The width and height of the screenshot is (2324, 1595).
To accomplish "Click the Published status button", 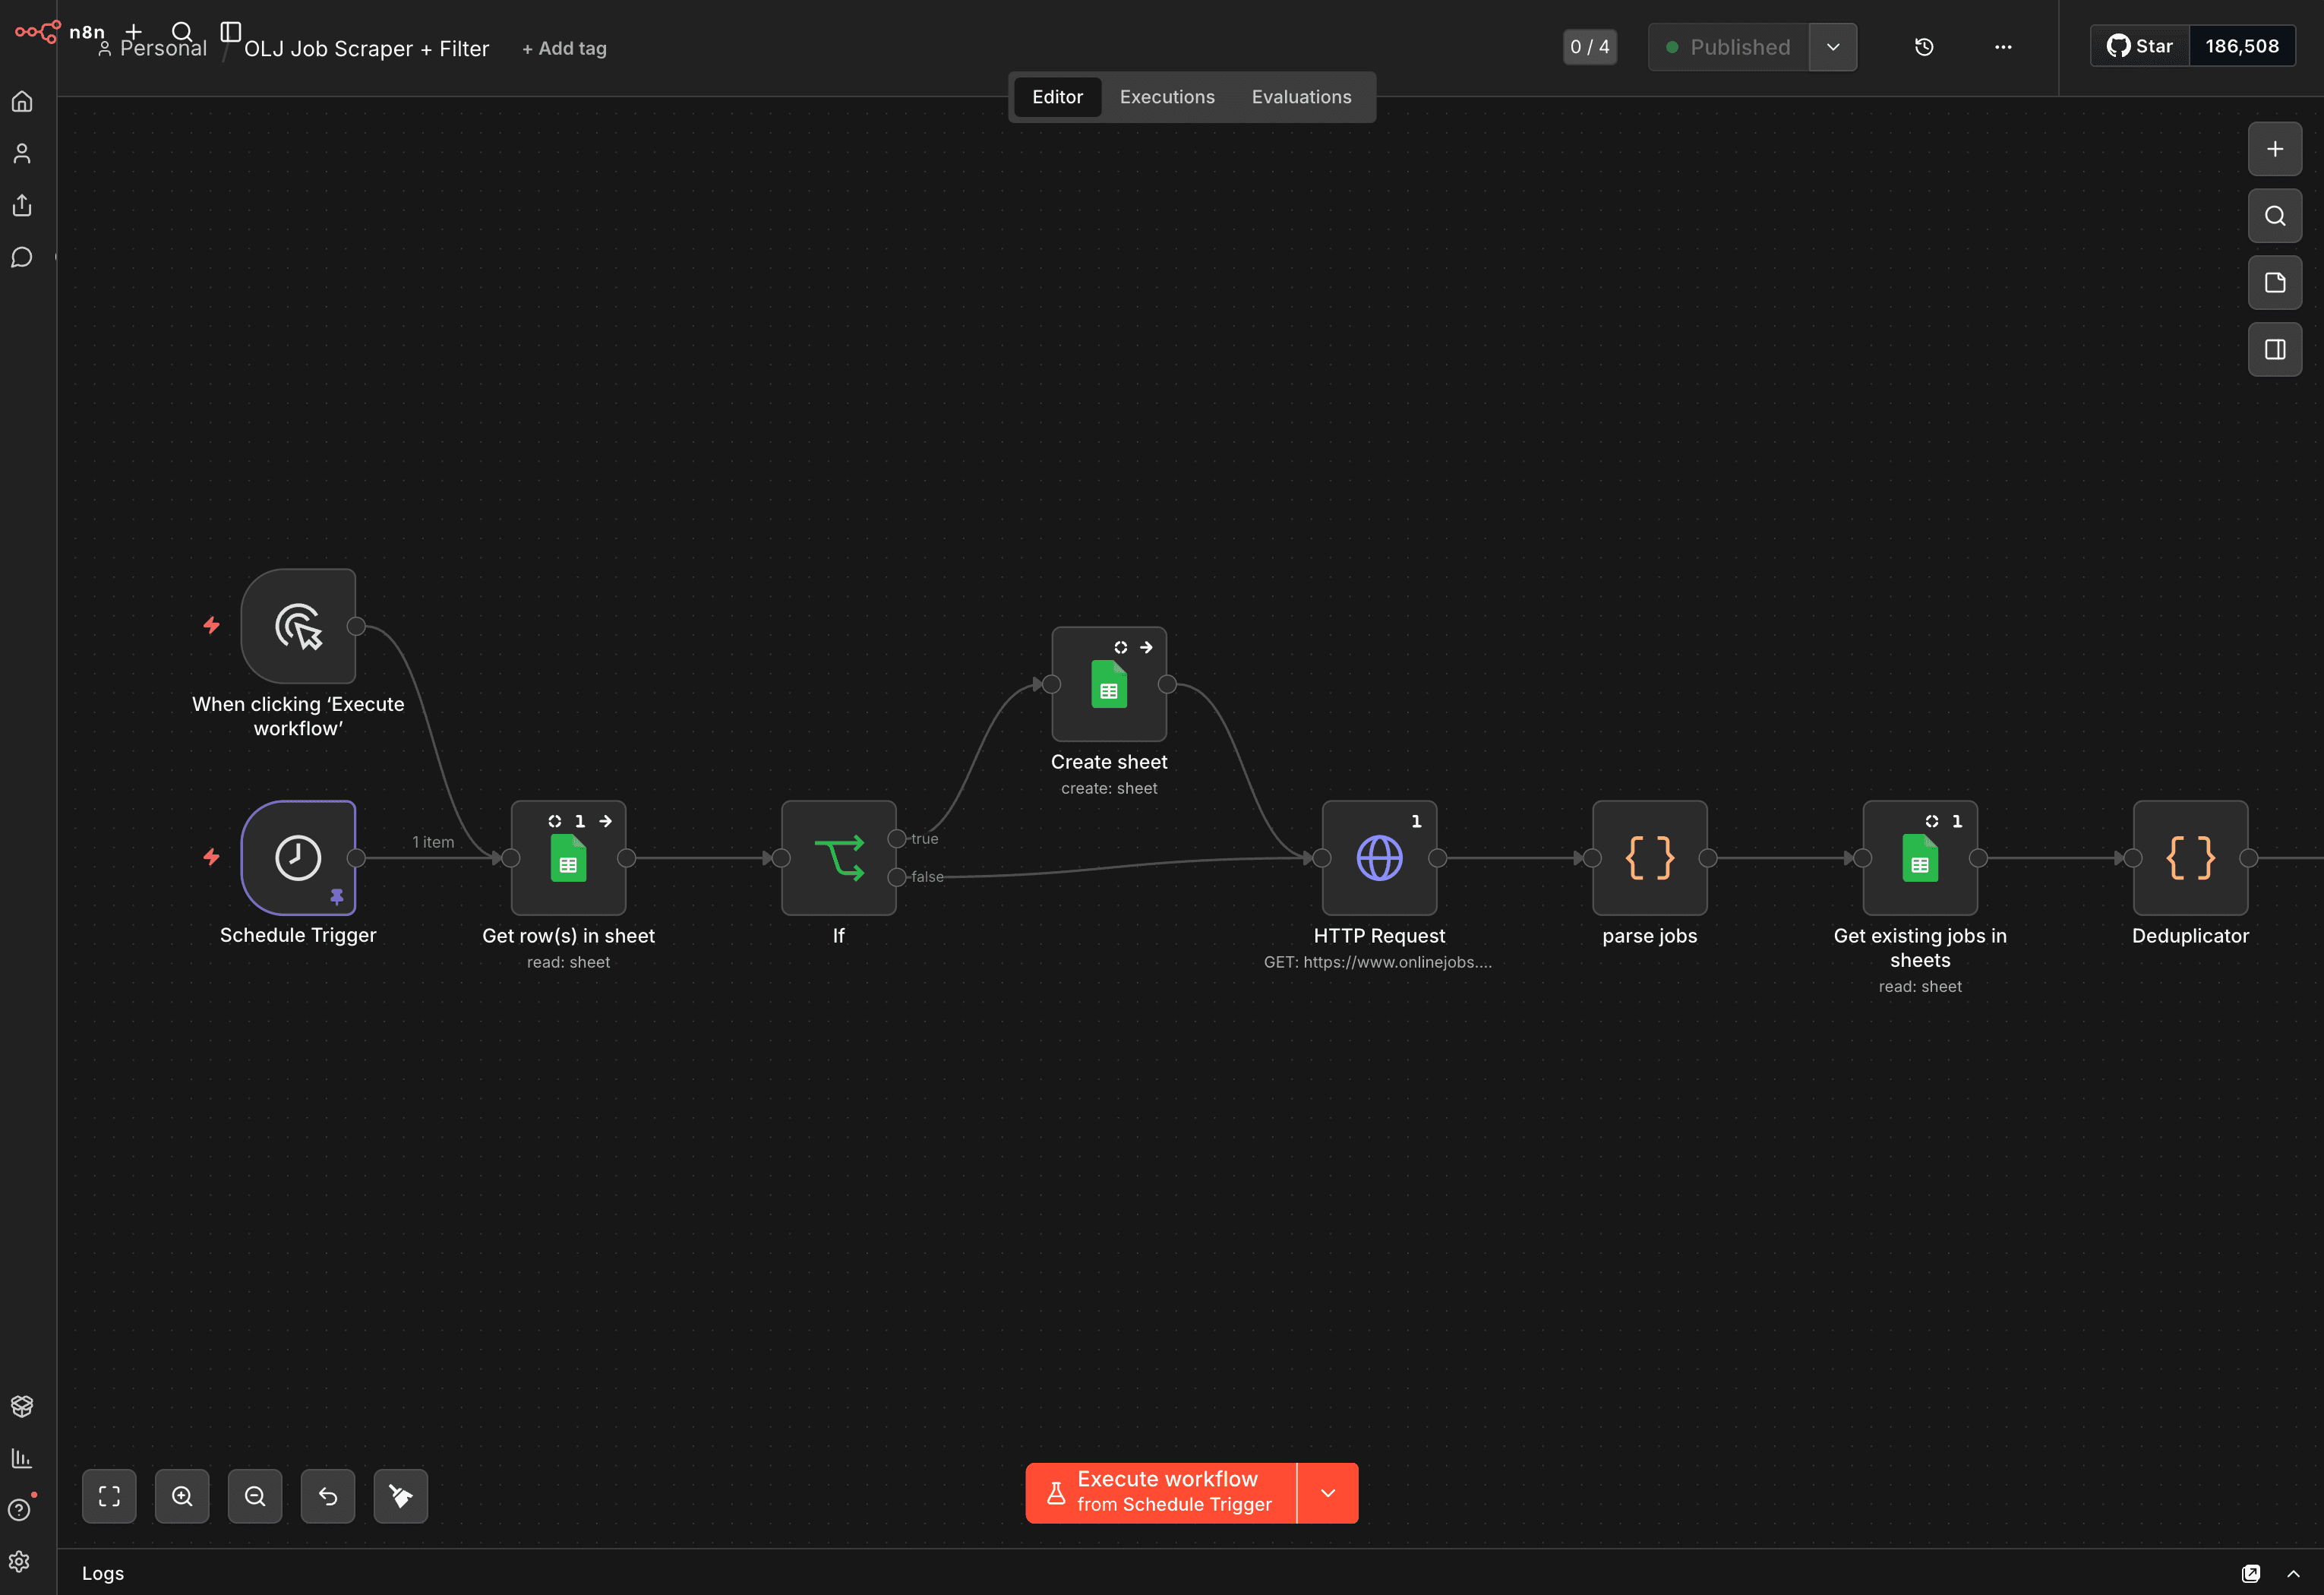I will click(1728, 47).
